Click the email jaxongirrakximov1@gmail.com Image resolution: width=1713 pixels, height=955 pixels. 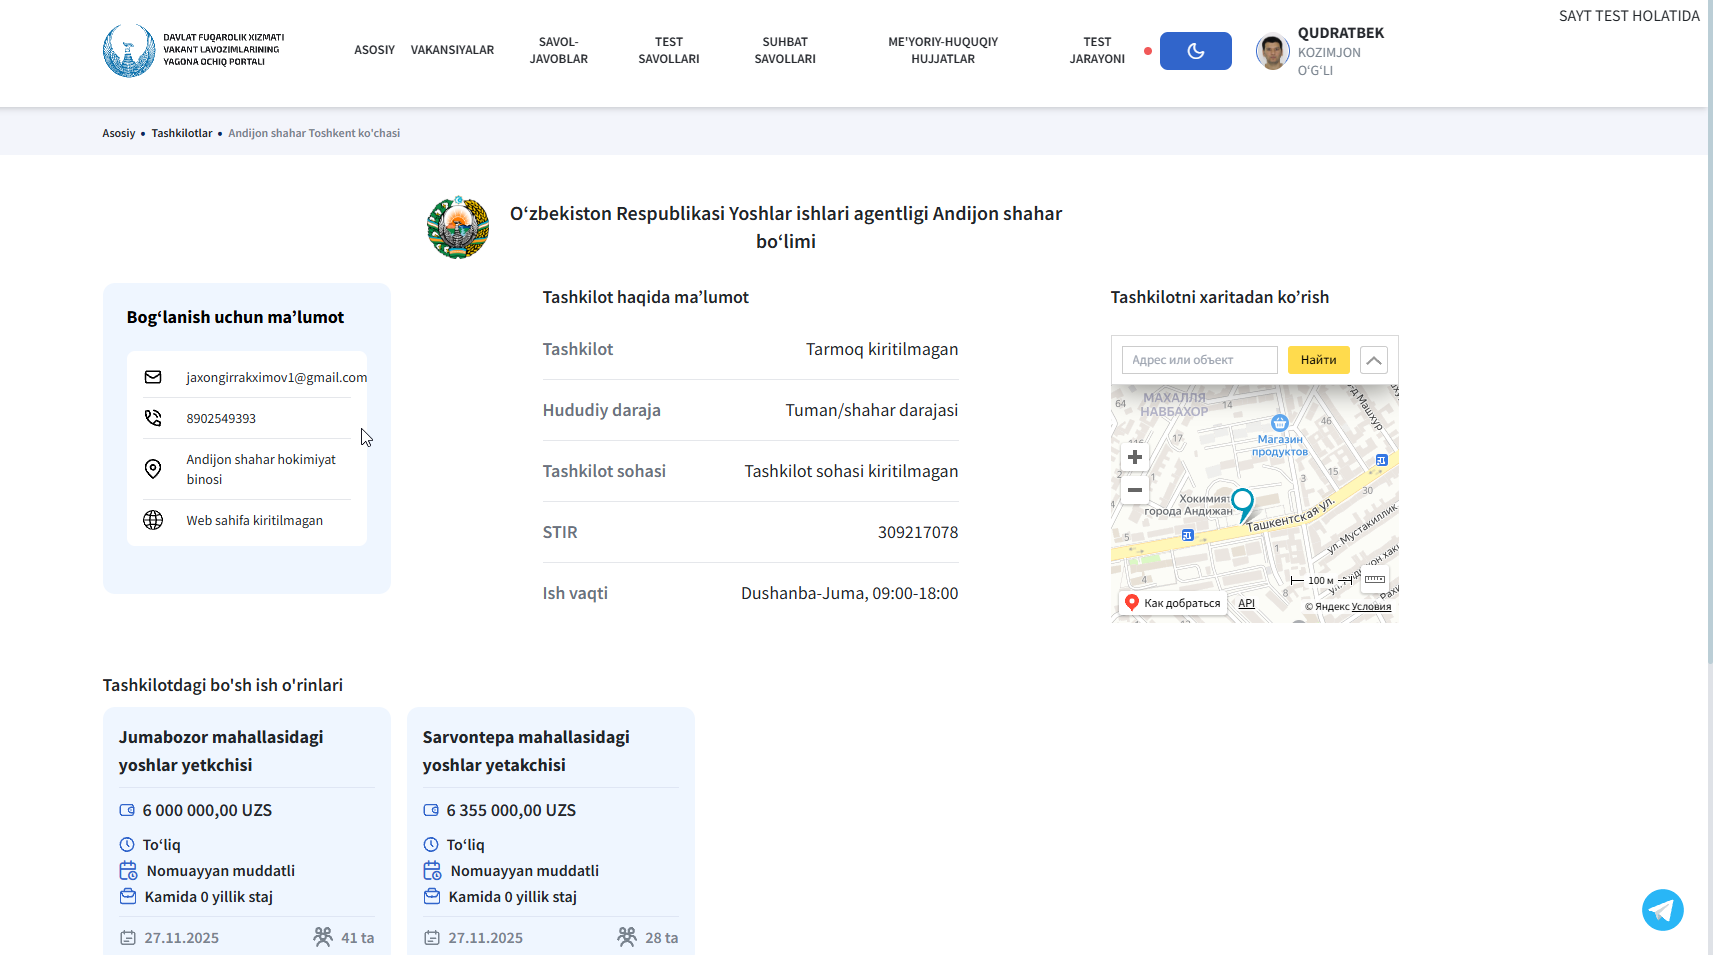[x=277, y=377]
